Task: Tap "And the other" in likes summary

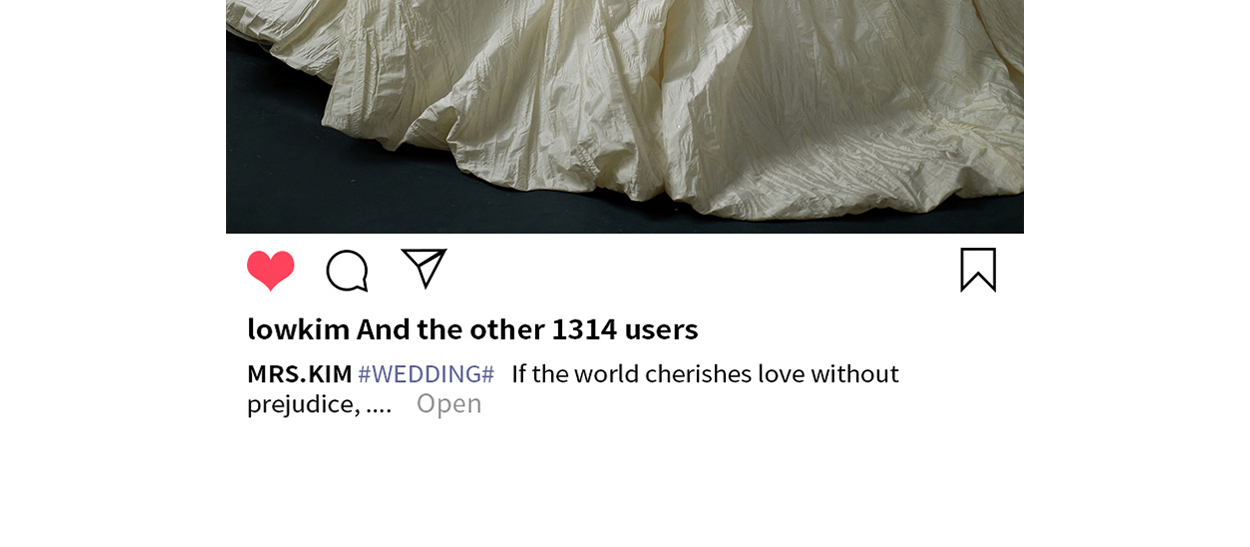Action: (451, 329)
